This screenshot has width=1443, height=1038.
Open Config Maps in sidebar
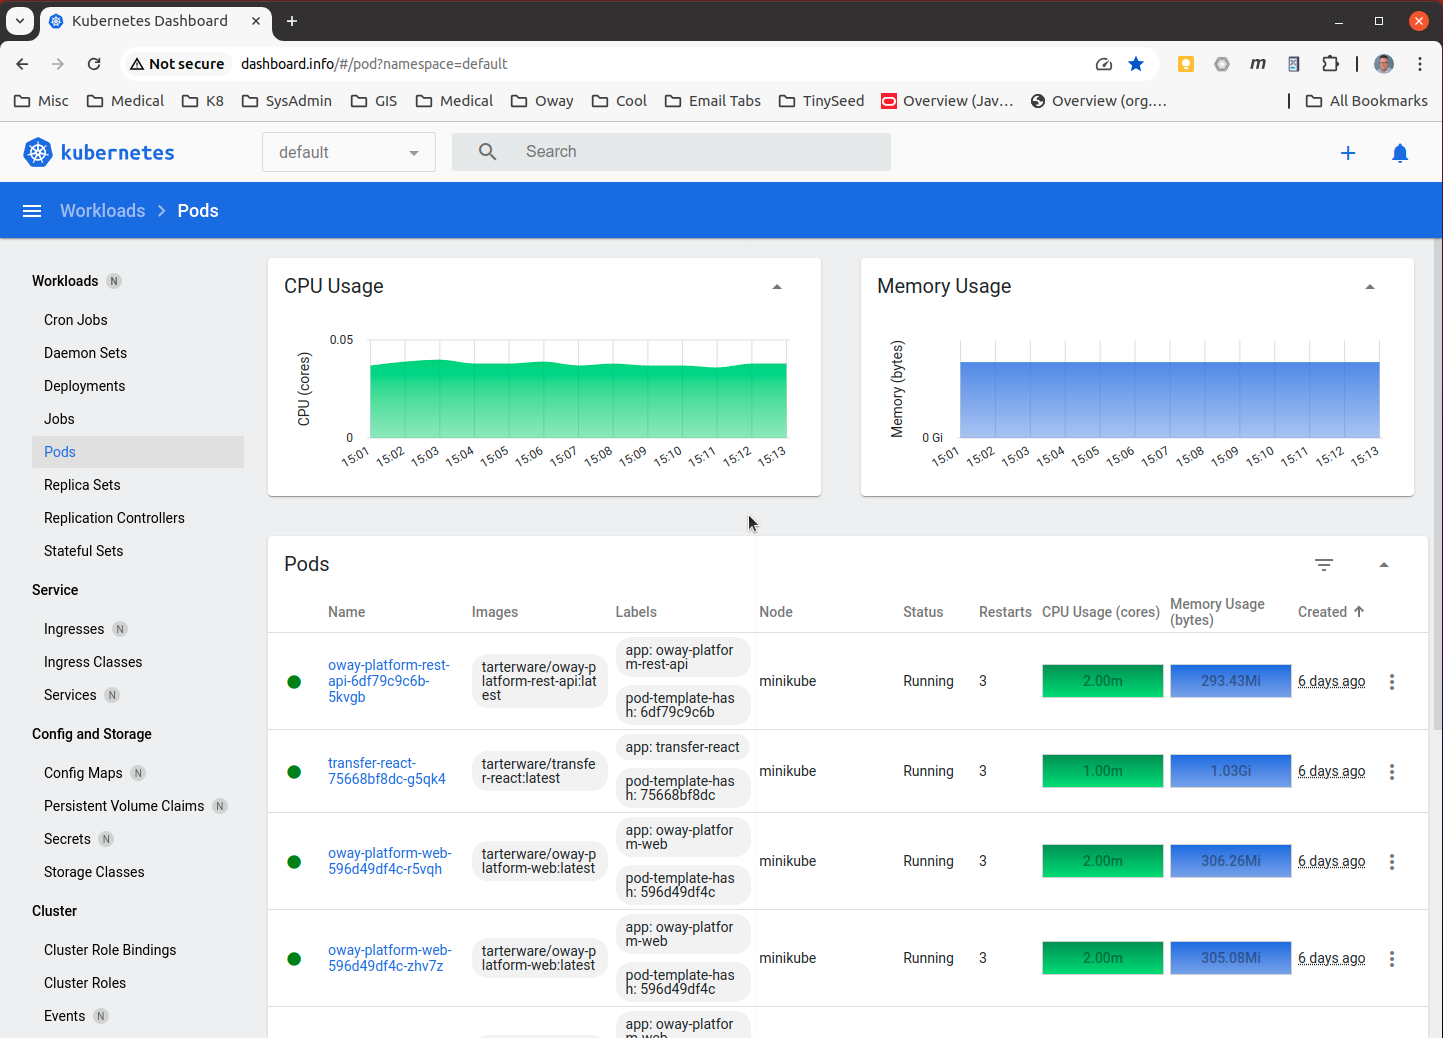click(83, 773)
